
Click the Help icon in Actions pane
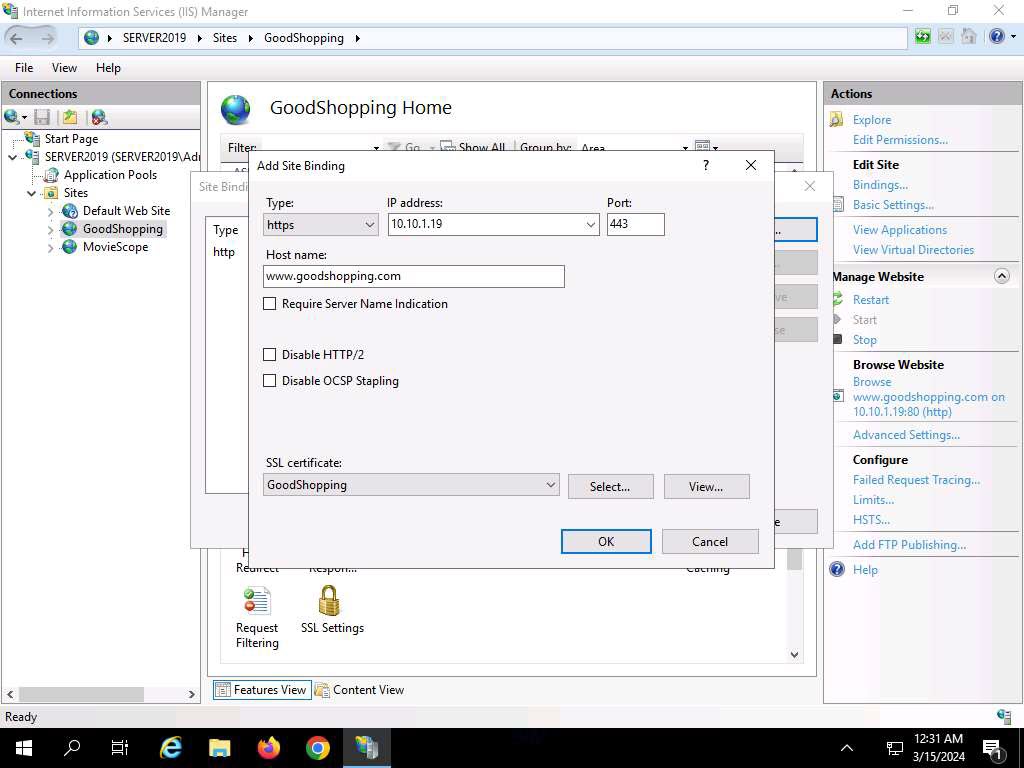[837, 569]
